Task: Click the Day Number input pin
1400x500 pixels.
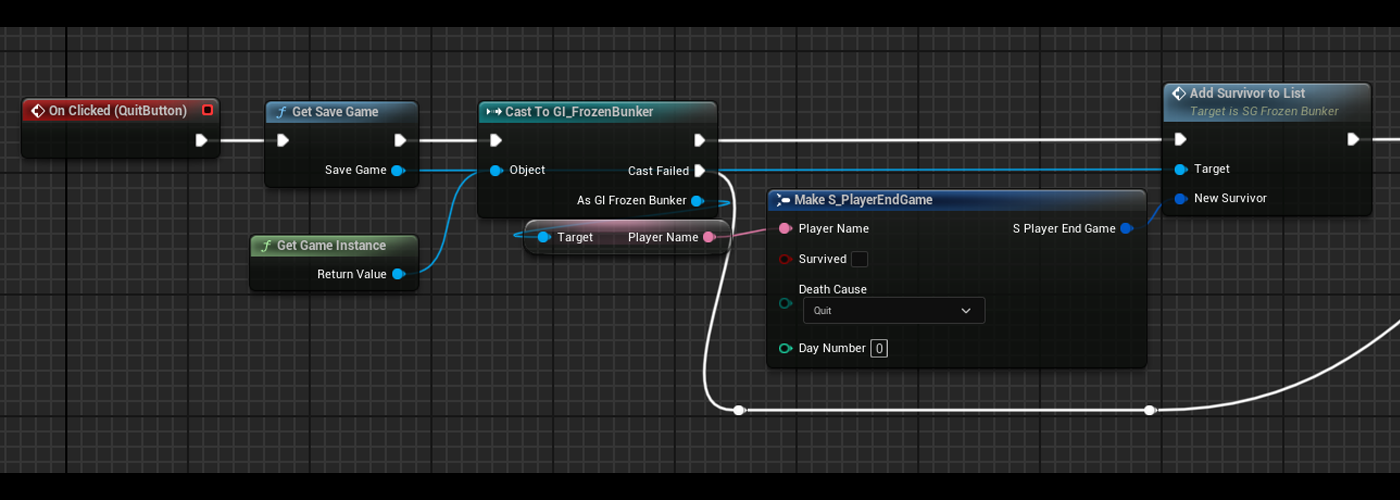Action: [x=785, y=348]
